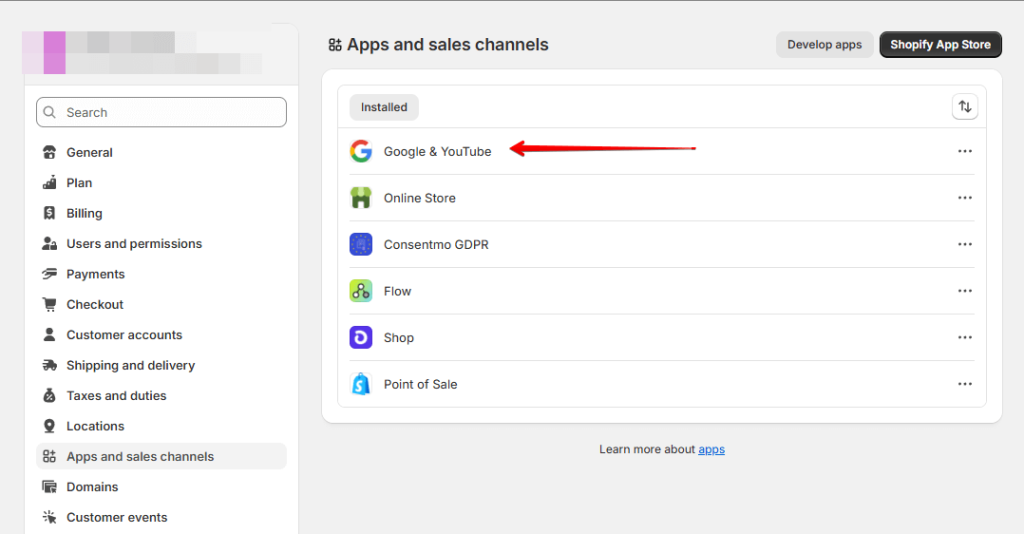The image size is (1024, 534).
Task: Click the Develop apps button
Action: point(824,44)
